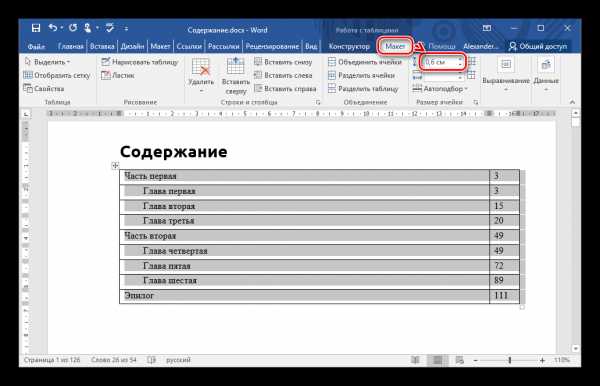Click the Split Table button (Разделить таблицу)
The width and height of the screenshot is (600, 386).
click(x=363, y=89)
